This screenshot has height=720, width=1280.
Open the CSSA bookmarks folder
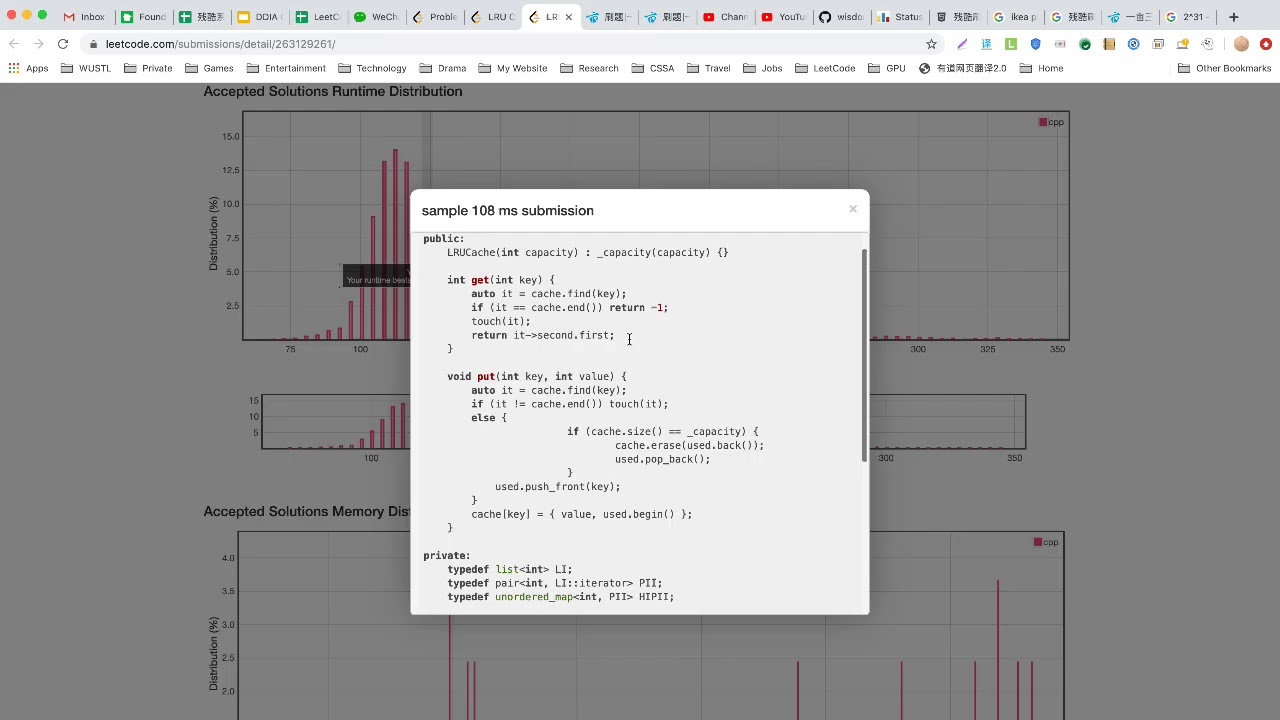[652, 68]
